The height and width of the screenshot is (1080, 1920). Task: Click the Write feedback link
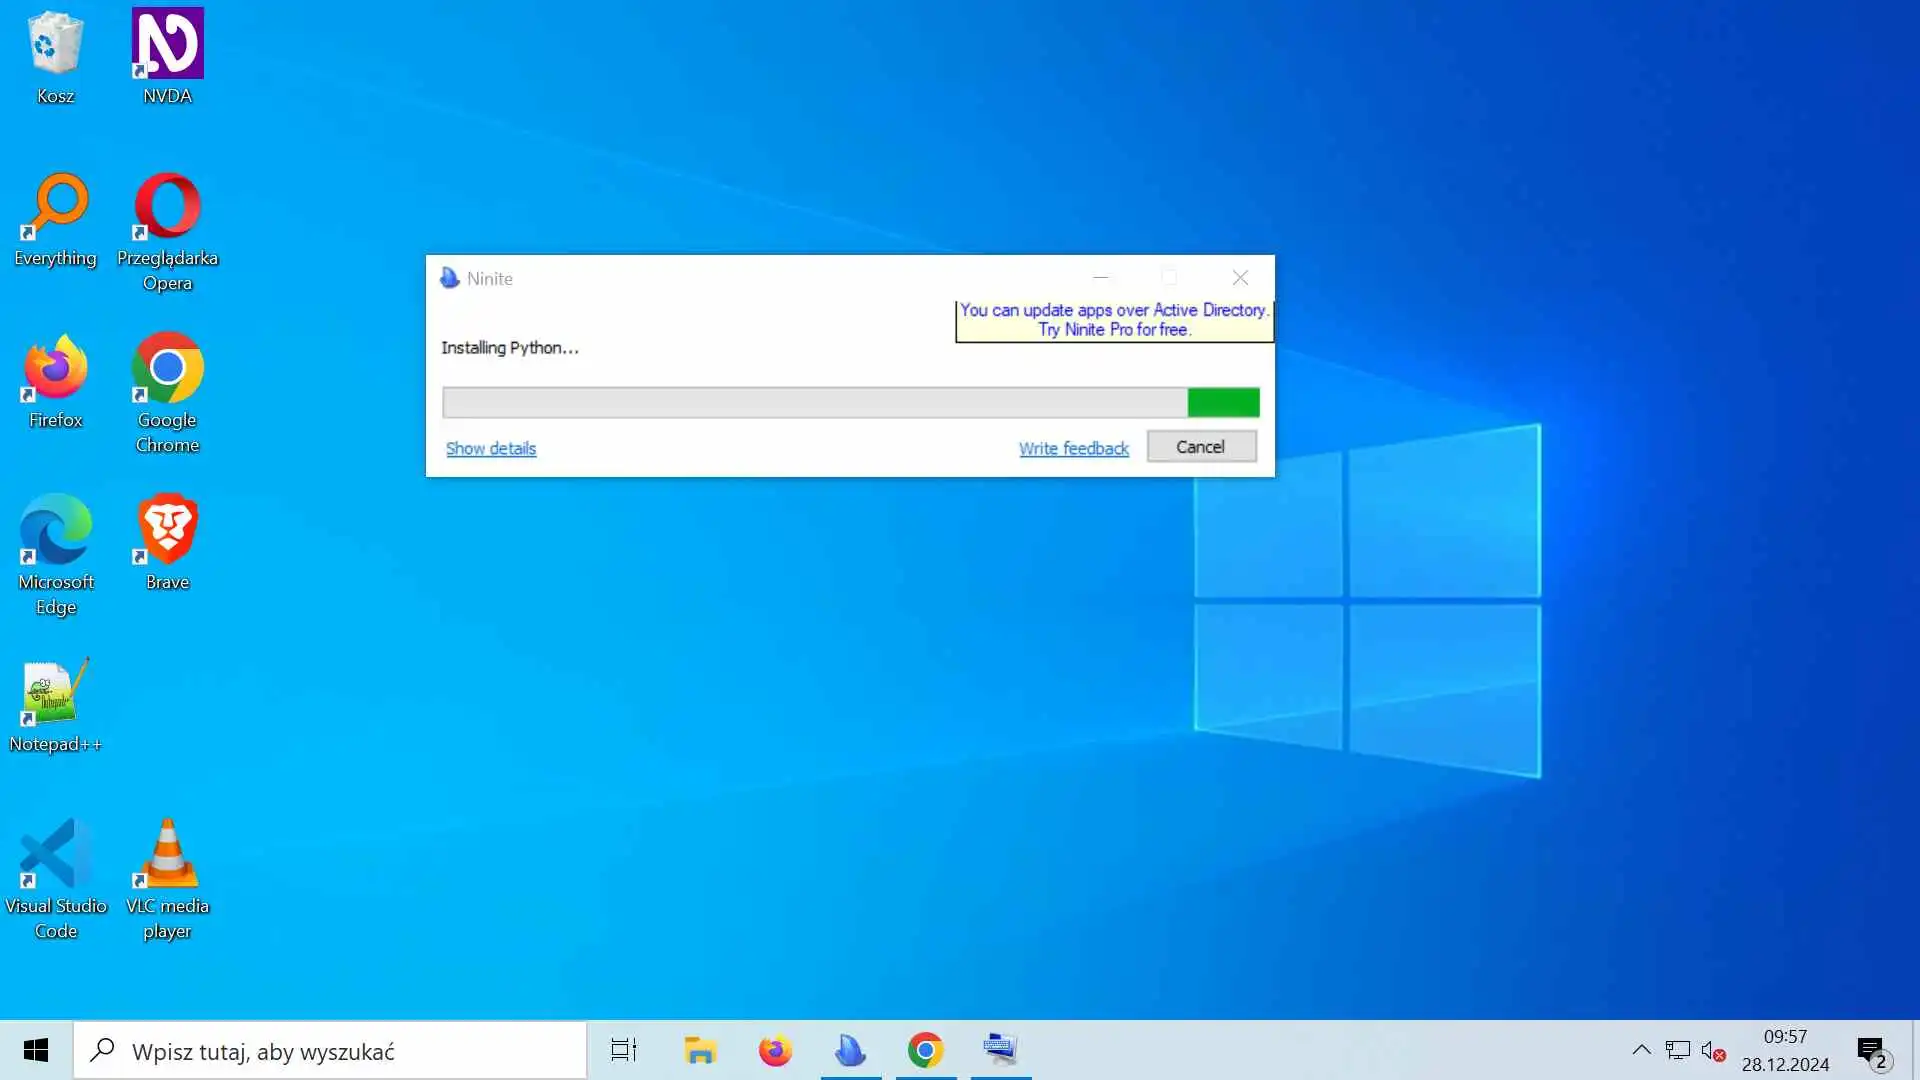(x=1073, y=448)
